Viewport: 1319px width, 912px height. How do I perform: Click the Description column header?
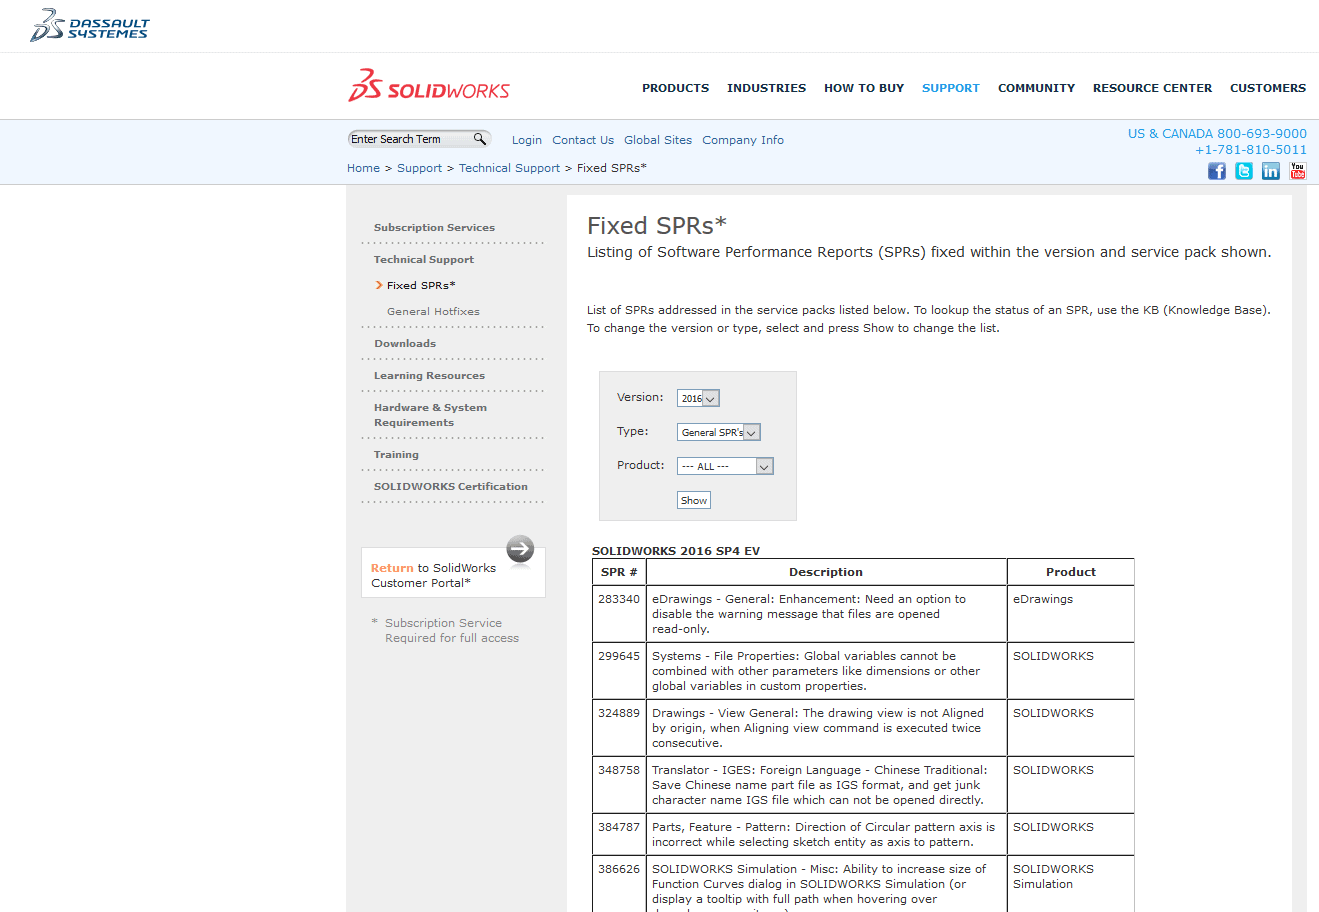(826, 572)
